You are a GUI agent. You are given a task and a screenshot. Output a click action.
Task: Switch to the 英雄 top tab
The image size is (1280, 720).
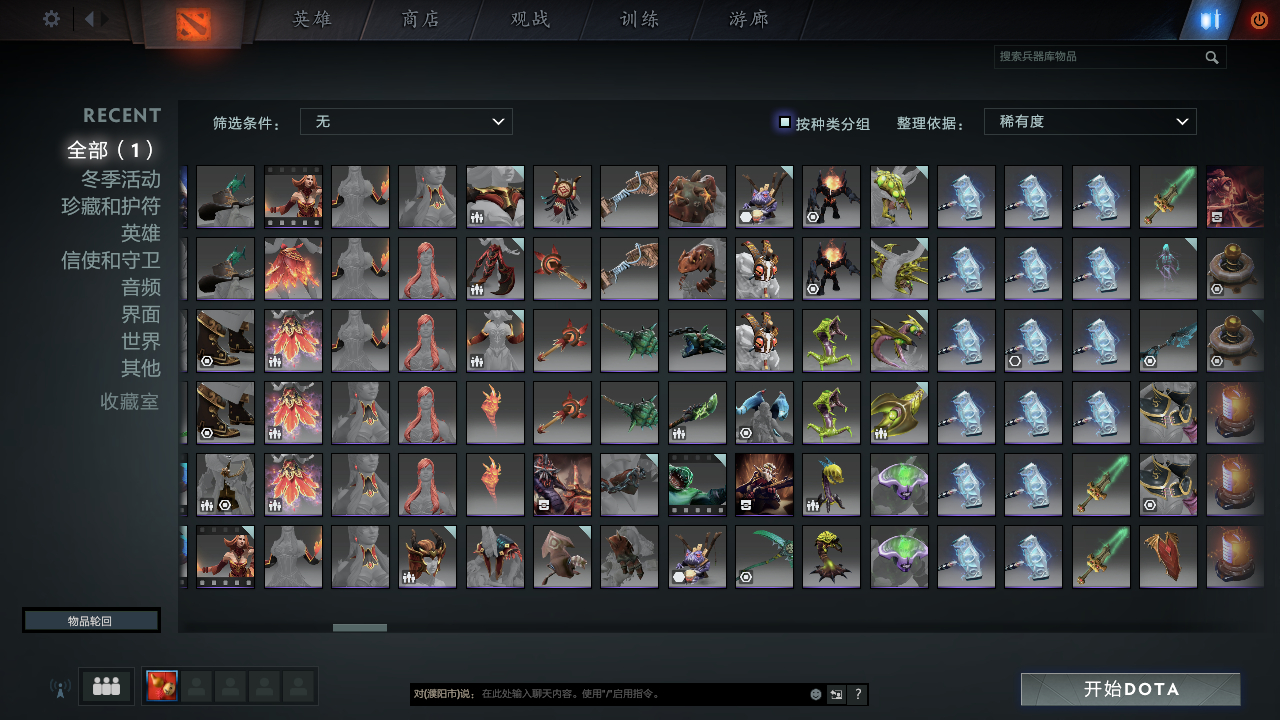coord(312,20)
